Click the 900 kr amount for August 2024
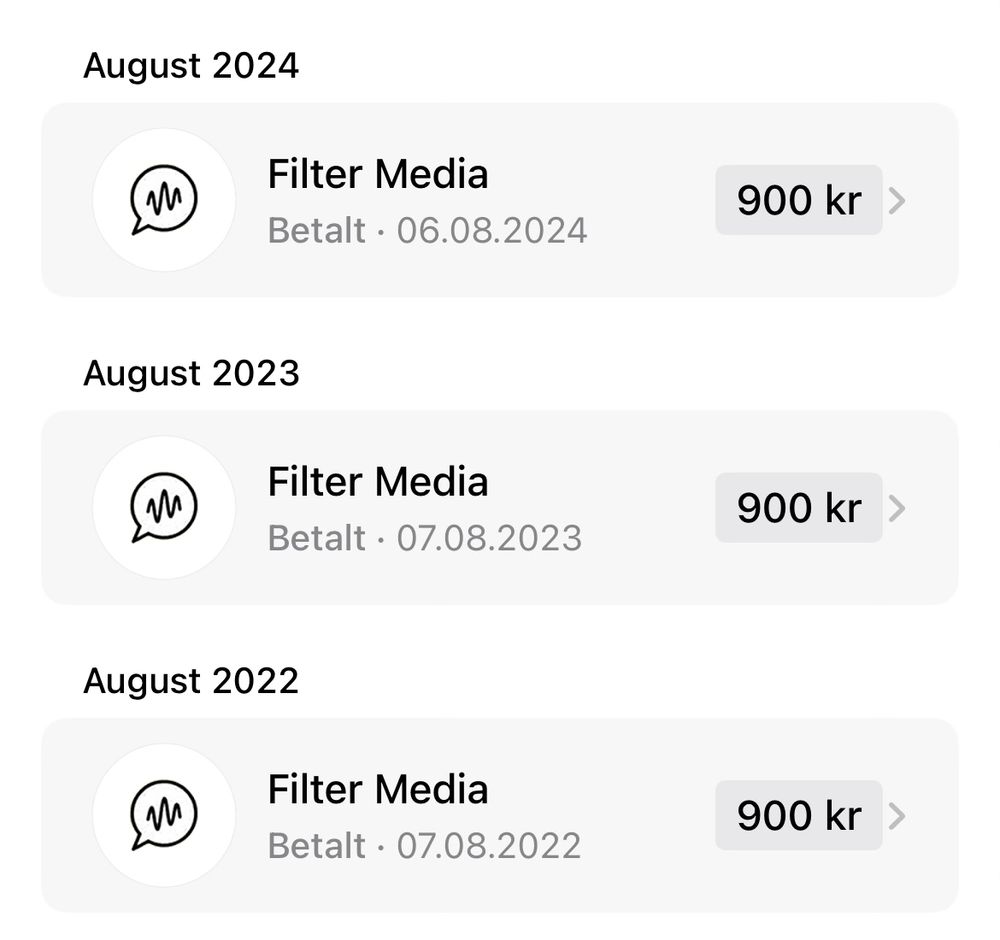Viewport: 1000px width, 940px height. tap(798, 200)
